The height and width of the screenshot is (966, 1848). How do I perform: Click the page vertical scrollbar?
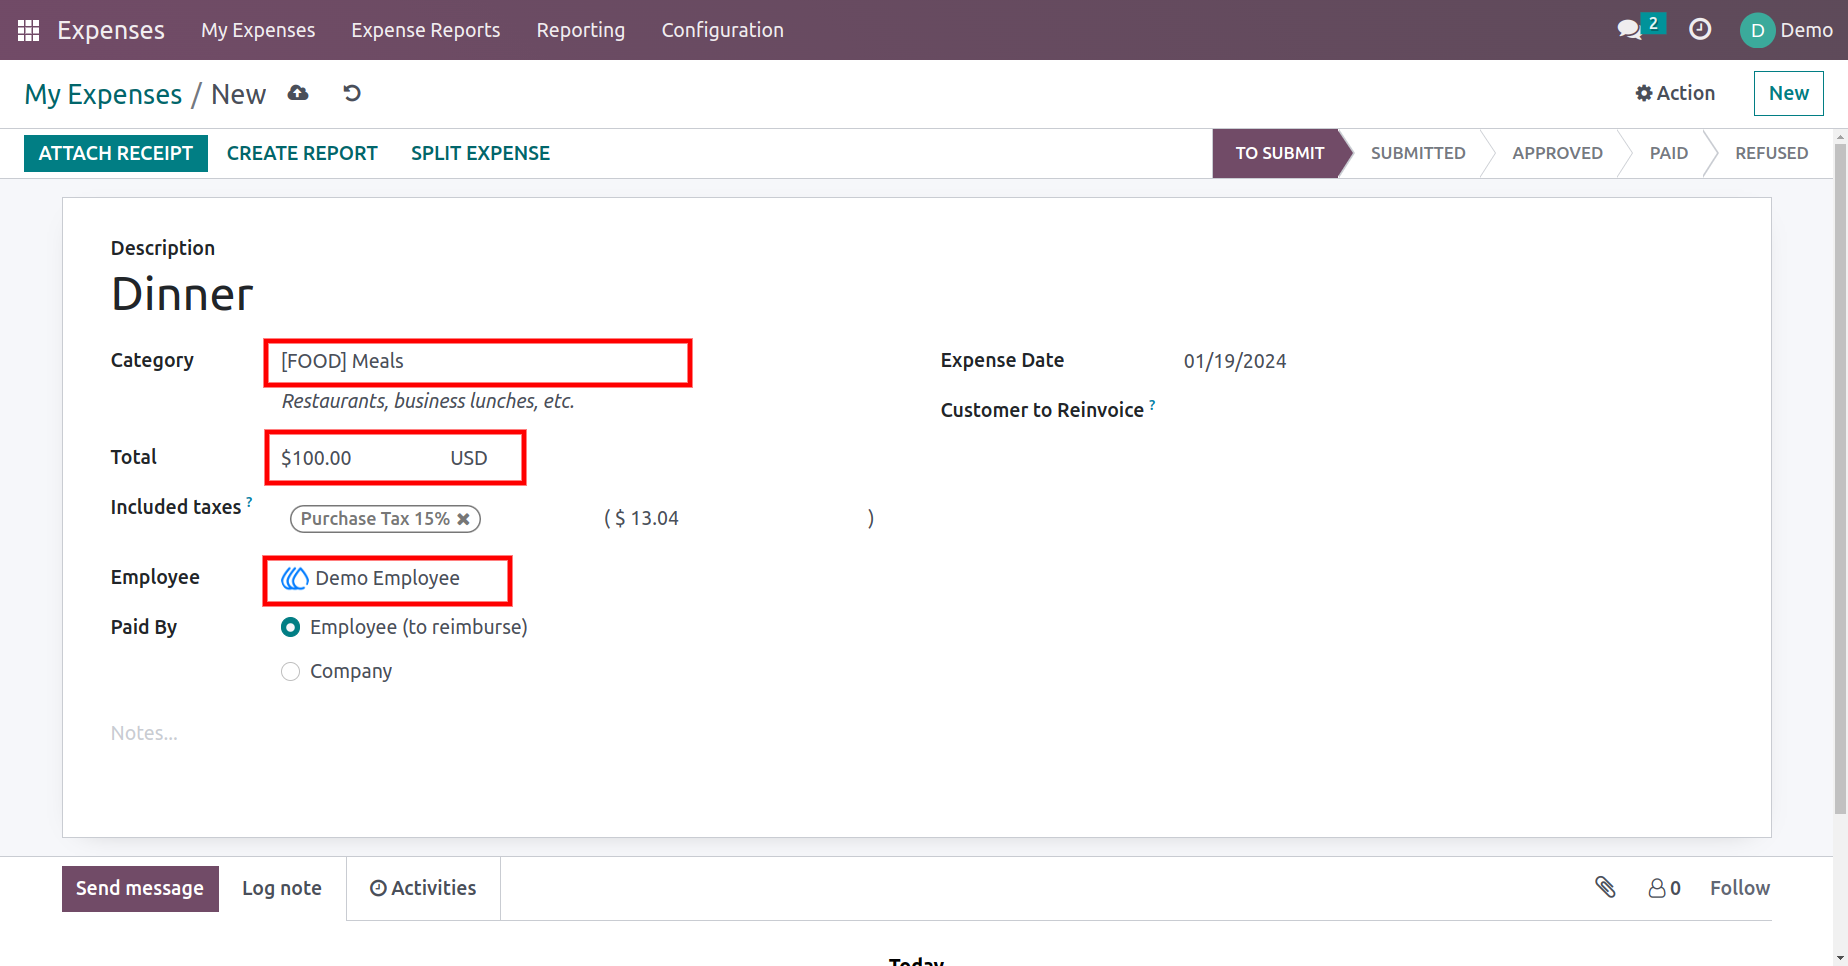pyautogui.click(x=1840, y=480)
